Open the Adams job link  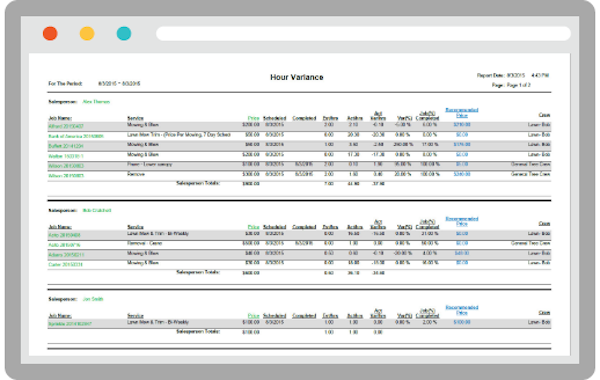66,254
